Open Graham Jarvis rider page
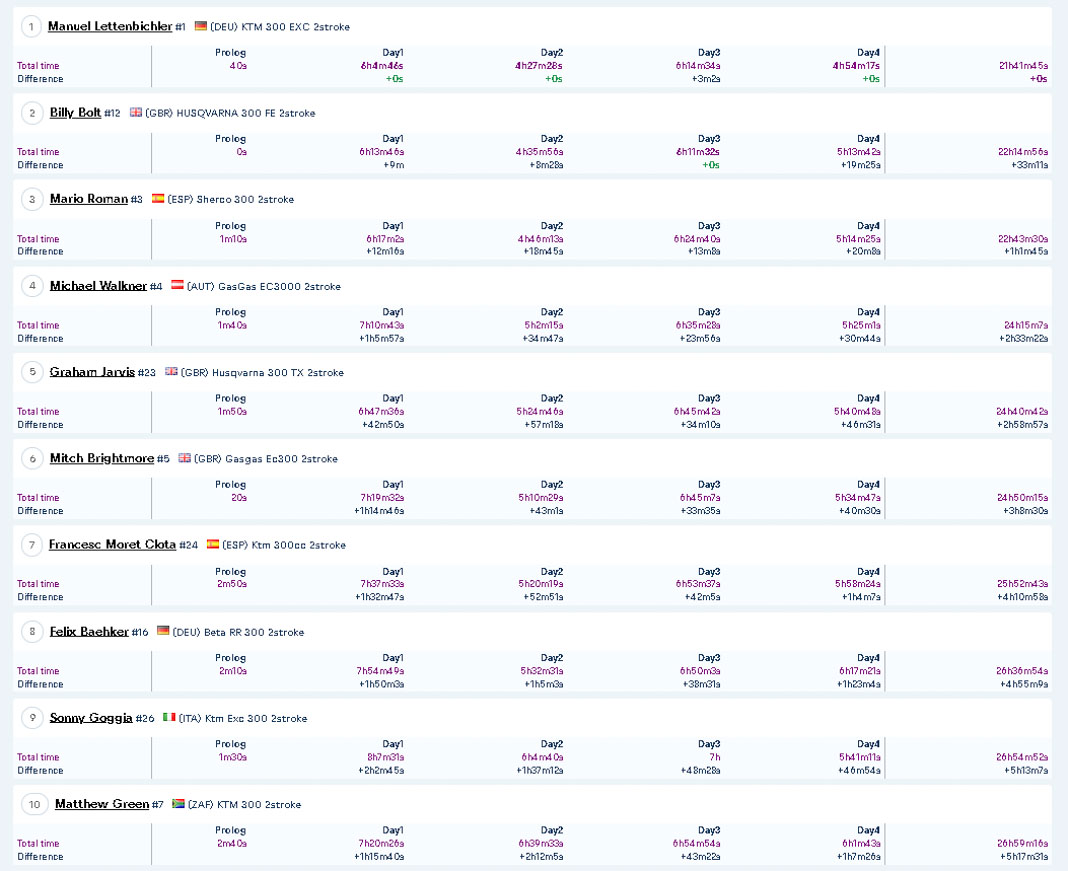Screen dimensions: 1068x871 (92, 372)
